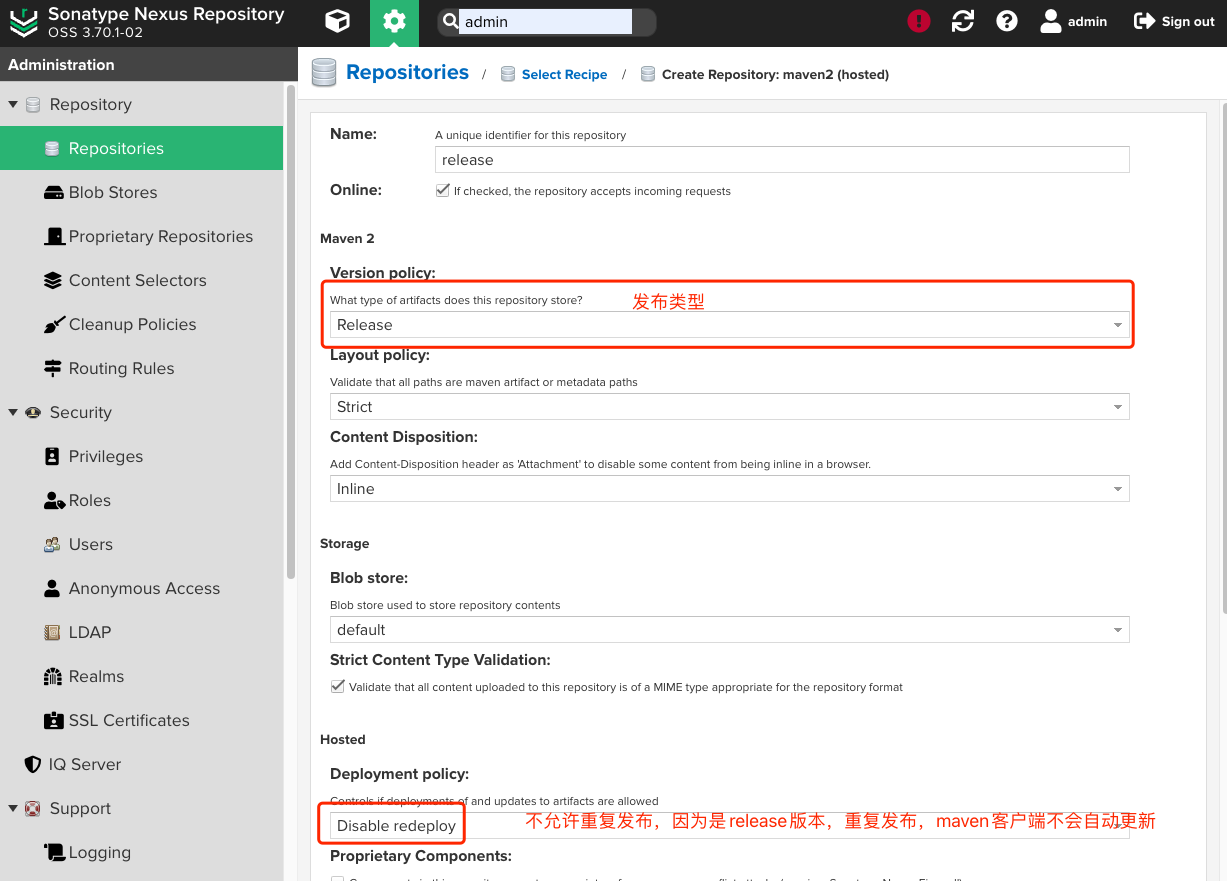This screenshot has width=1227, height=881.
Task: Open the Administration gear icon
Action: pyautogui.click(x=394, y=22)
